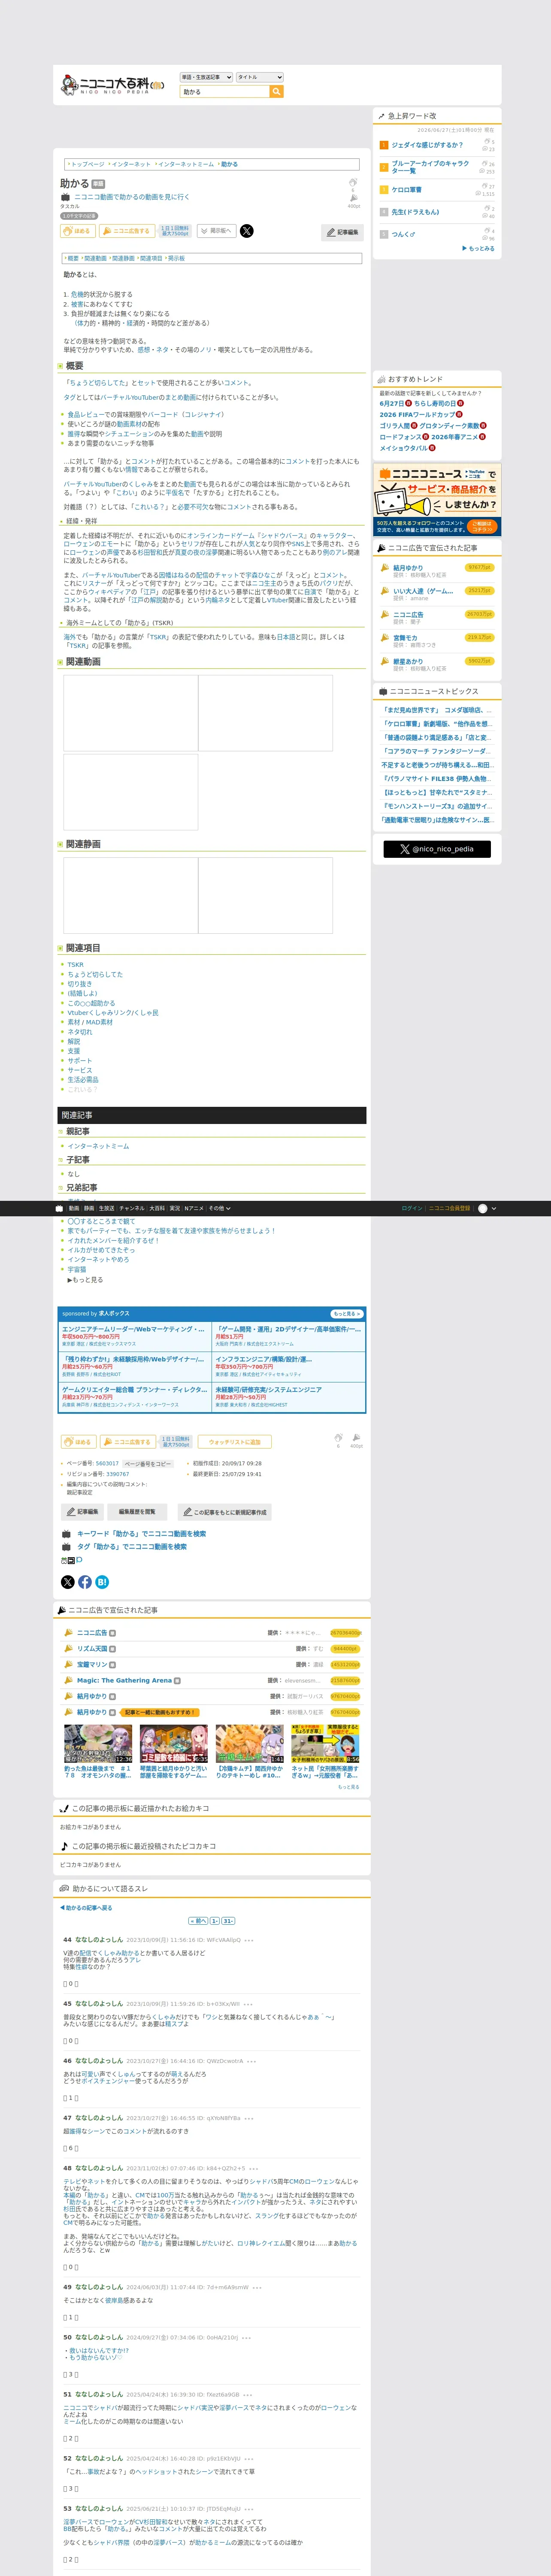Open 大百科 in the black navigation bar
551x2576 pixels.
pos(157,1208)
